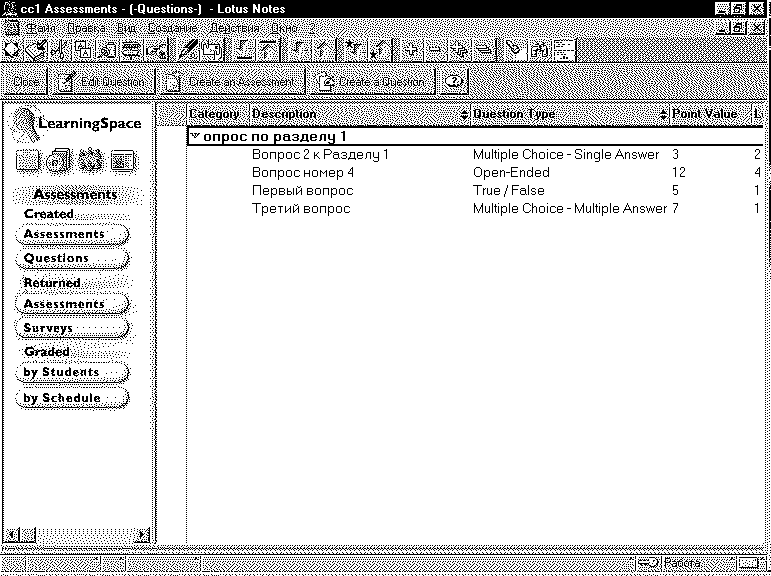The width and height of the screenshot is (771, 576).
Task: Open the LearningSpace Schedule icon
Action: 28,161
